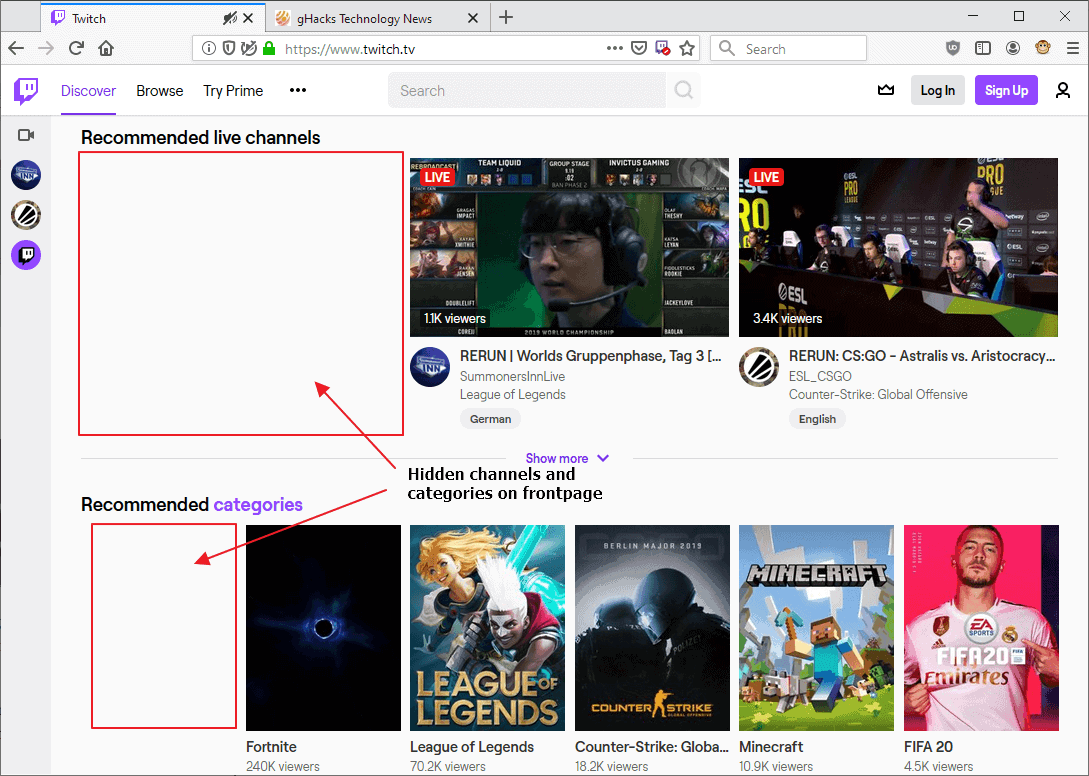Click SummonersInnLive avatar beside stream title
The height and width of the screenshot is (776, 1089).
tap(430, 367)
